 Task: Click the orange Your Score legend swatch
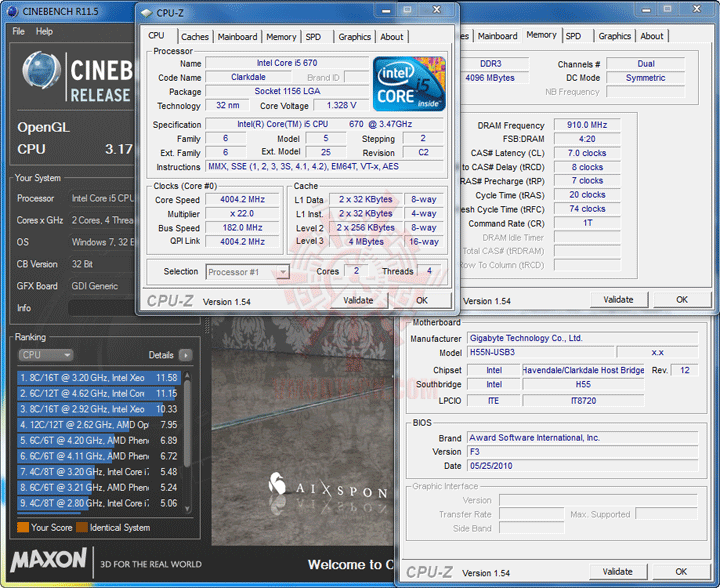click(23, 527)
